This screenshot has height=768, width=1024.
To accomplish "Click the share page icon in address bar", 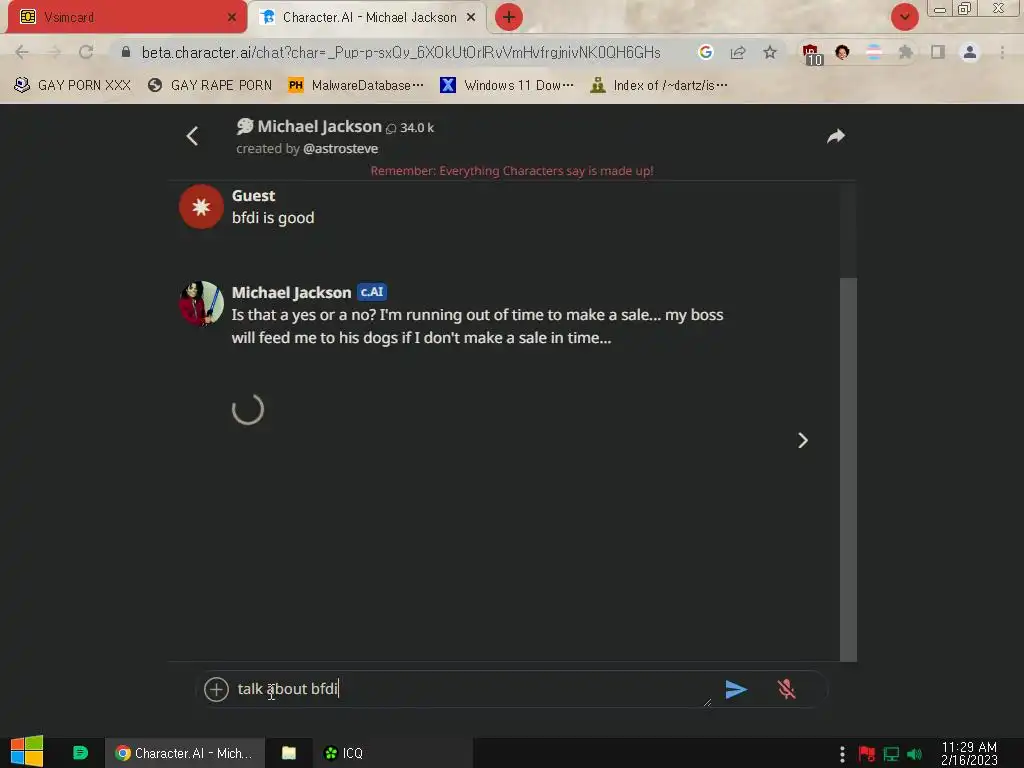I will coord(738,52).
